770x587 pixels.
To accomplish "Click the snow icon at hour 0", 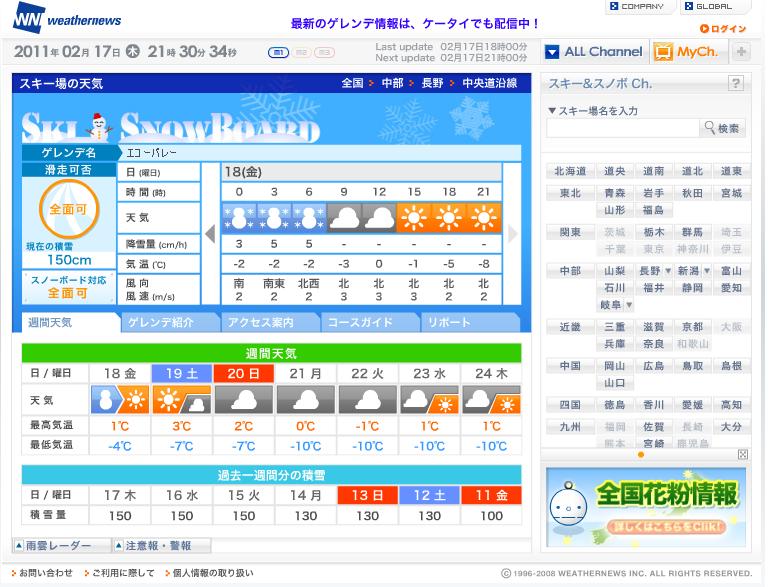I will click(239, 217).
